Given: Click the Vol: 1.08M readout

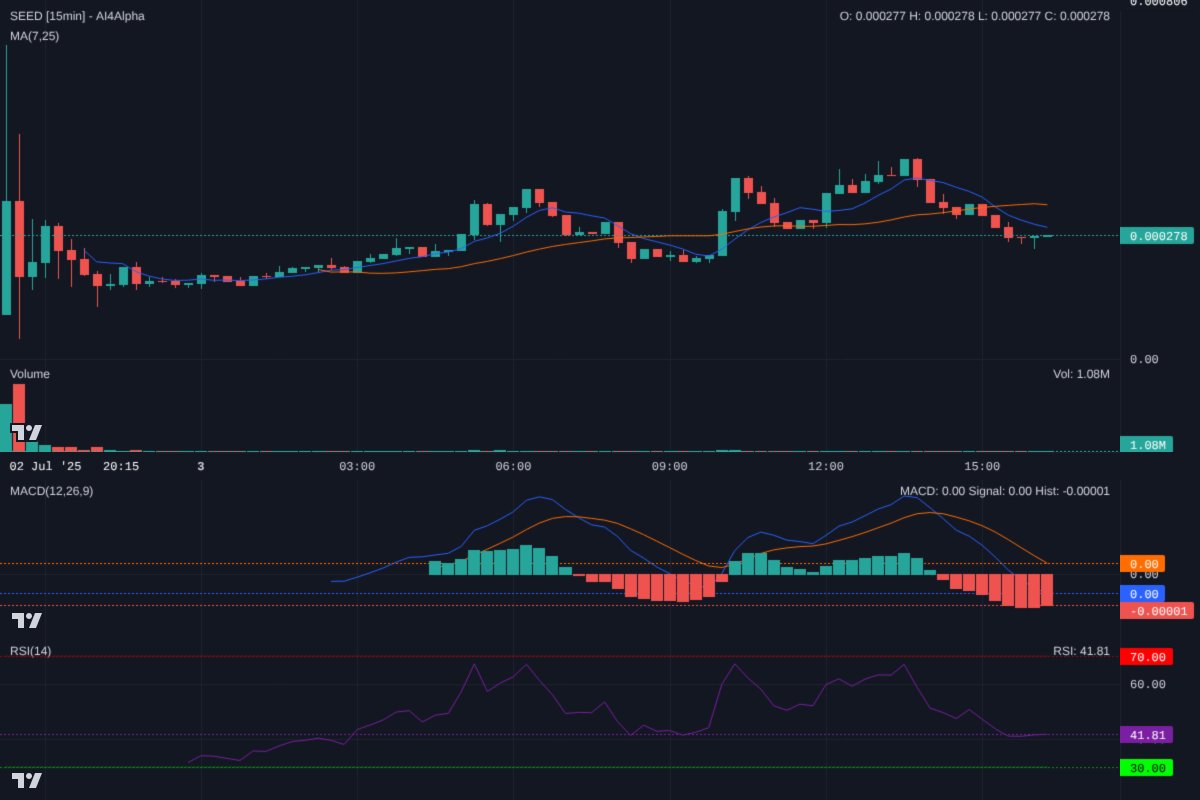Looking at the screenshot, I should 1081,374.
